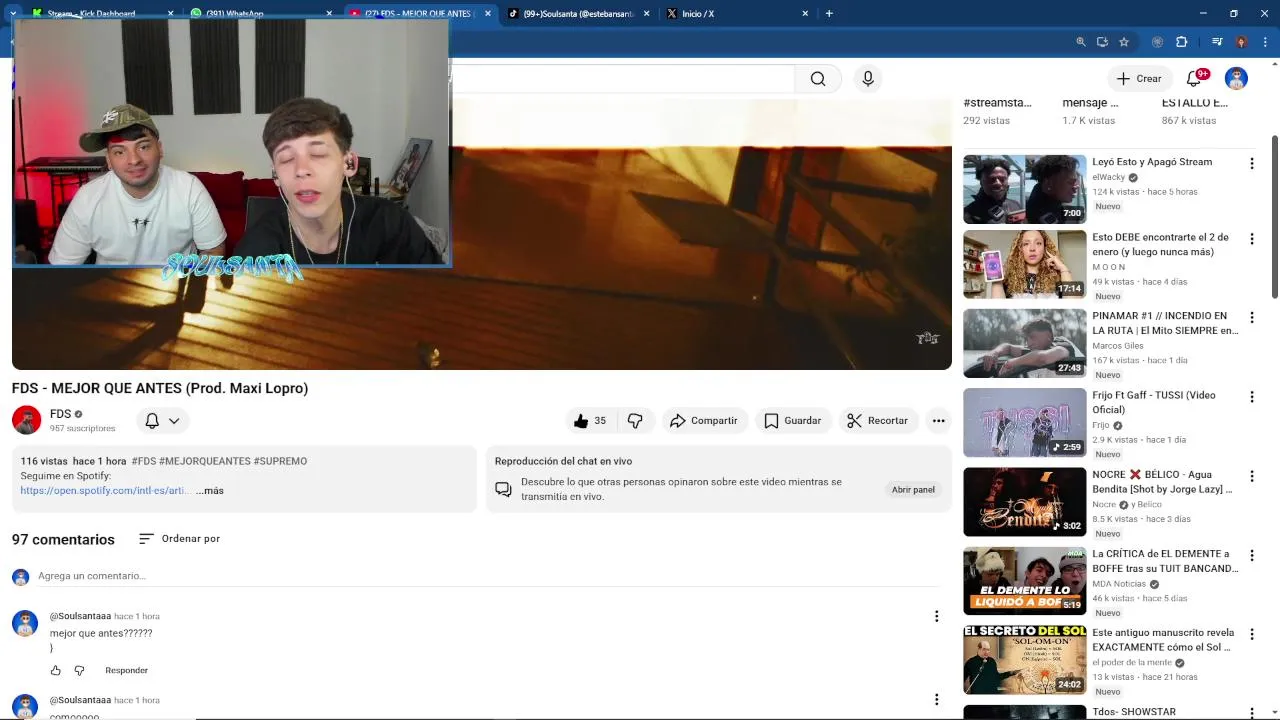Open options menu for the 'comooooo' comment
Viewport: 1280px width, 720px height.
click(936, 700)
